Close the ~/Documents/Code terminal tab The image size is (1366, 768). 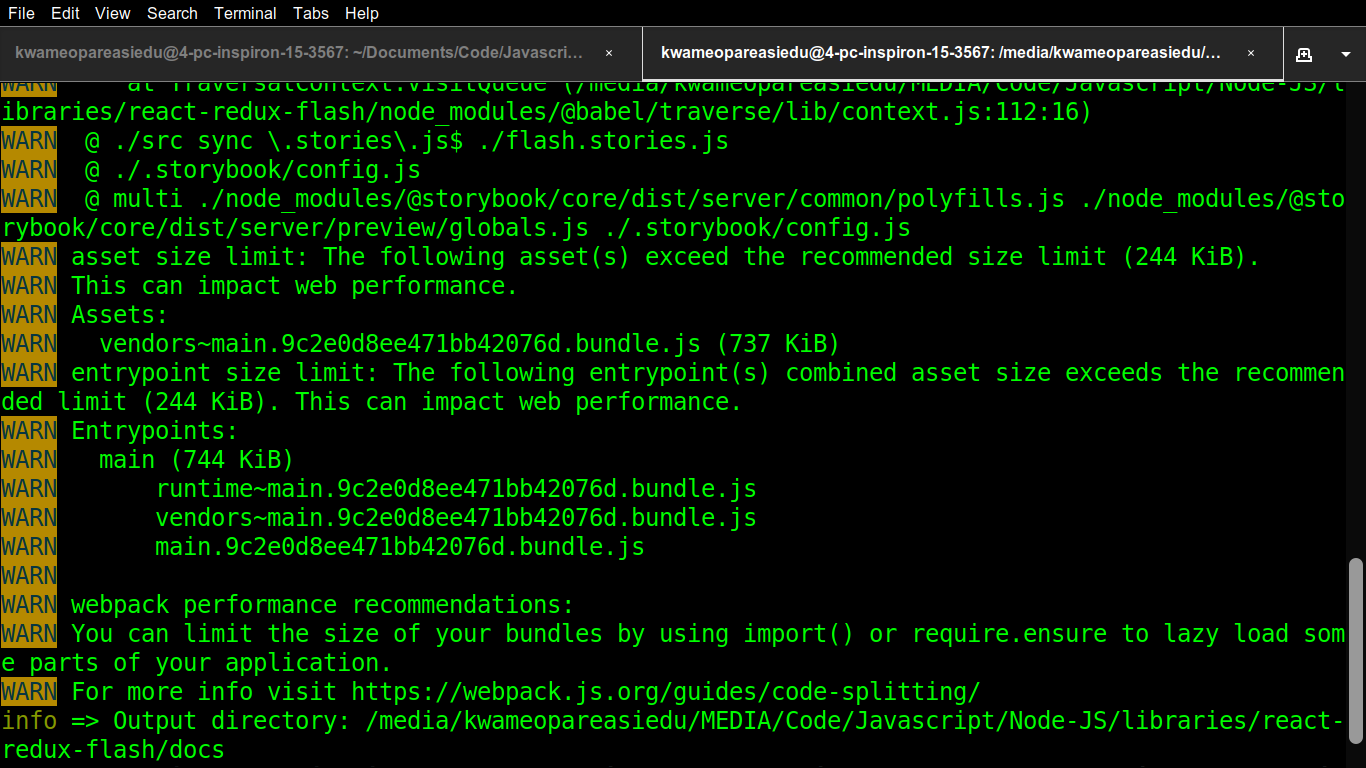pyautogui.click(x=609, y=53)
